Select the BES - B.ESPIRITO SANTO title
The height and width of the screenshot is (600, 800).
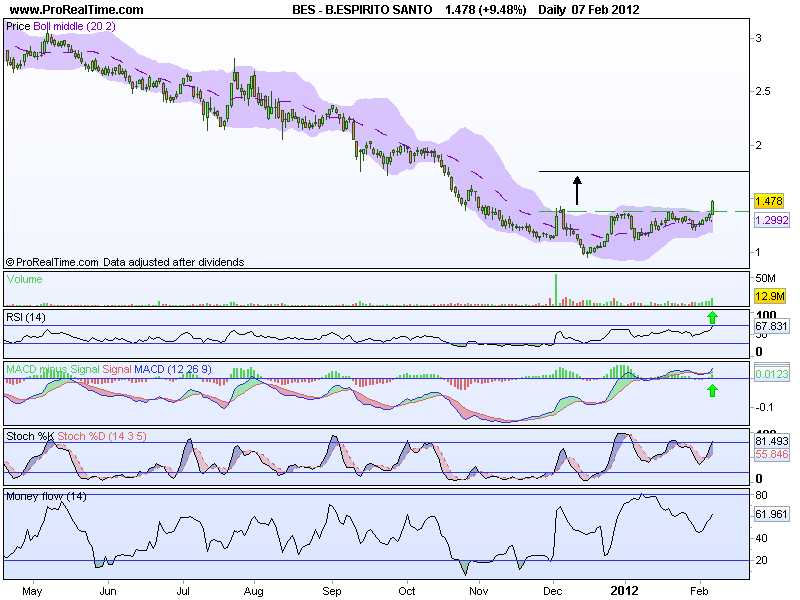pyautogui.click(x=362, y=10)
